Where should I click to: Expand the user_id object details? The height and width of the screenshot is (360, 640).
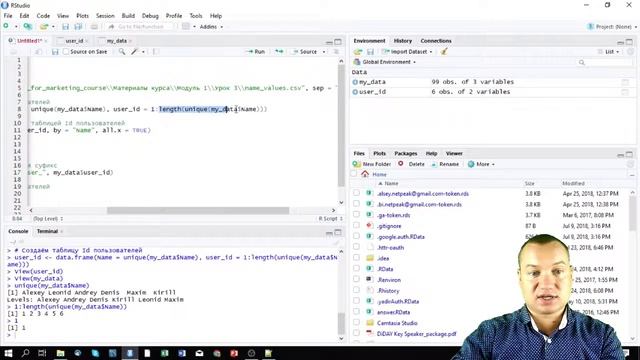coord(355,92)
